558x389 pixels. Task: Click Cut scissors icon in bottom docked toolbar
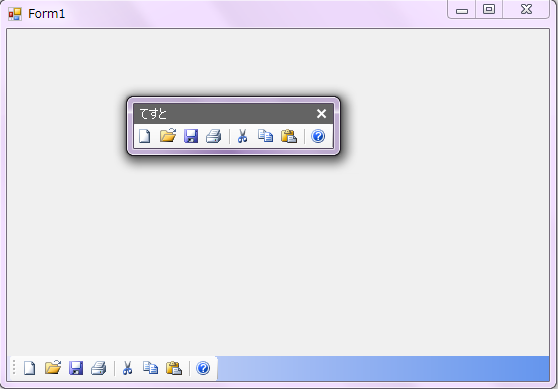127,368
